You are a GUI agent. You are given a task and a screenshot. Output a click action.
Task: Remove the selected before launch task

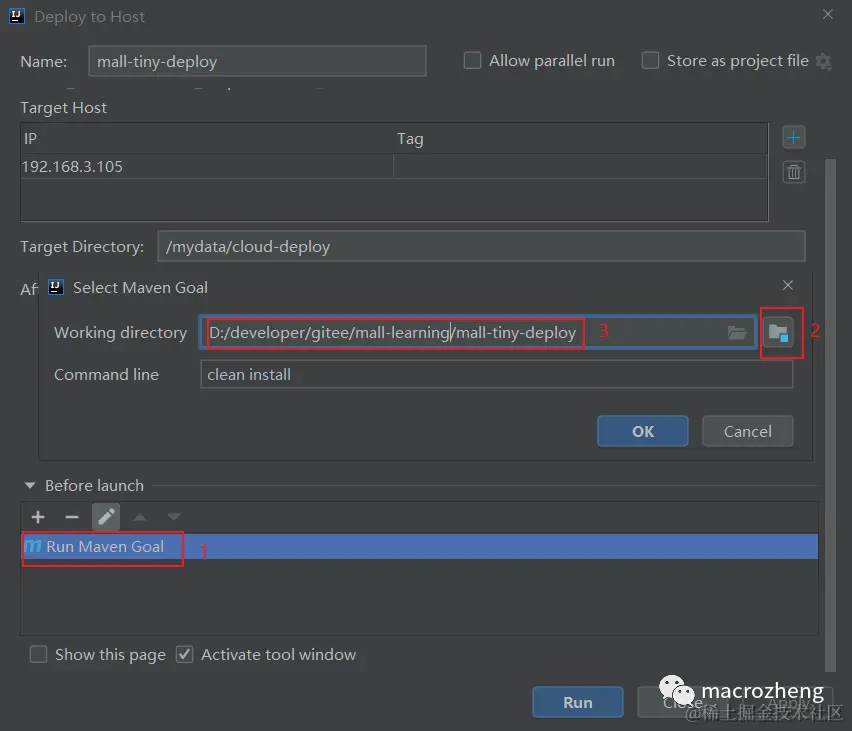72,517
